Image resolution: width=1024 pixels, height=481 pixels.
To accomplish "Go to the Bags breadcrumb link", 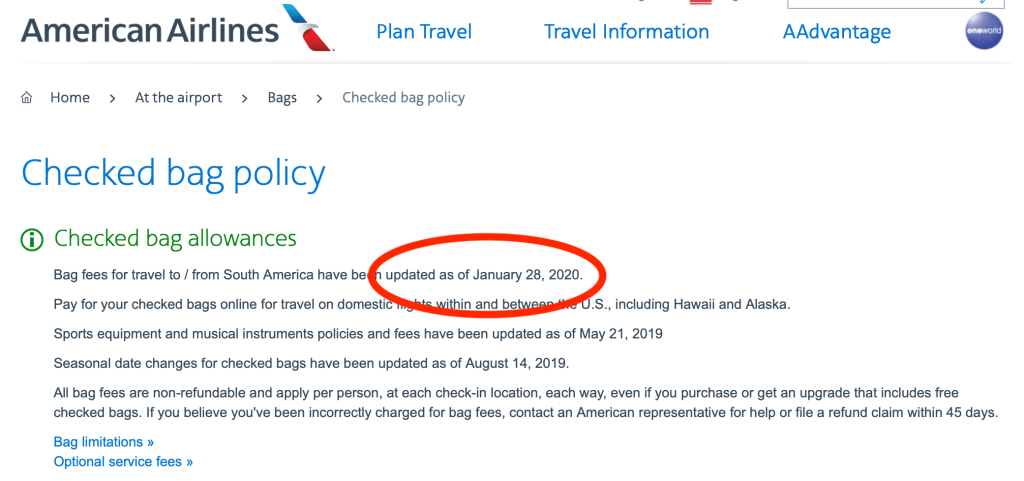I will click(x=282, y=98).
